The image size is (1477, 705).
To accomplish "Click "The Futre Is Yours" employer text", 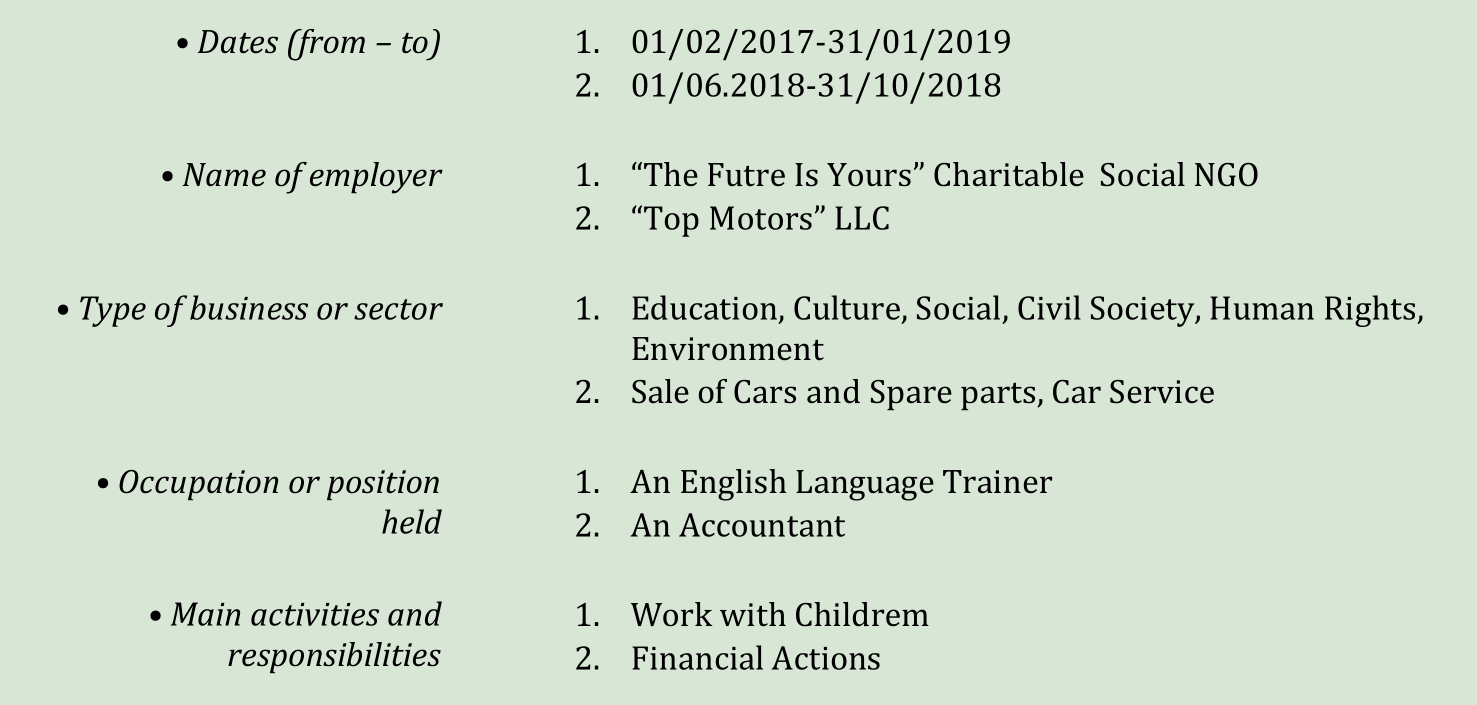I will point(778,176).
